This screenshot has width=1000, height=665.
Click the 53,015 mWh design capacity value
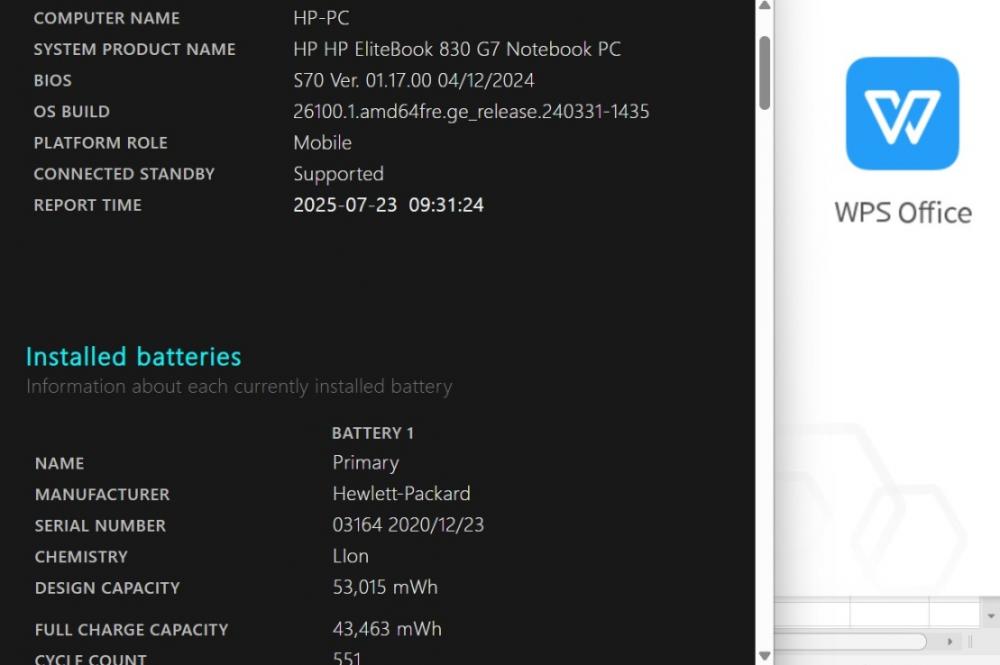pos(385,587)
